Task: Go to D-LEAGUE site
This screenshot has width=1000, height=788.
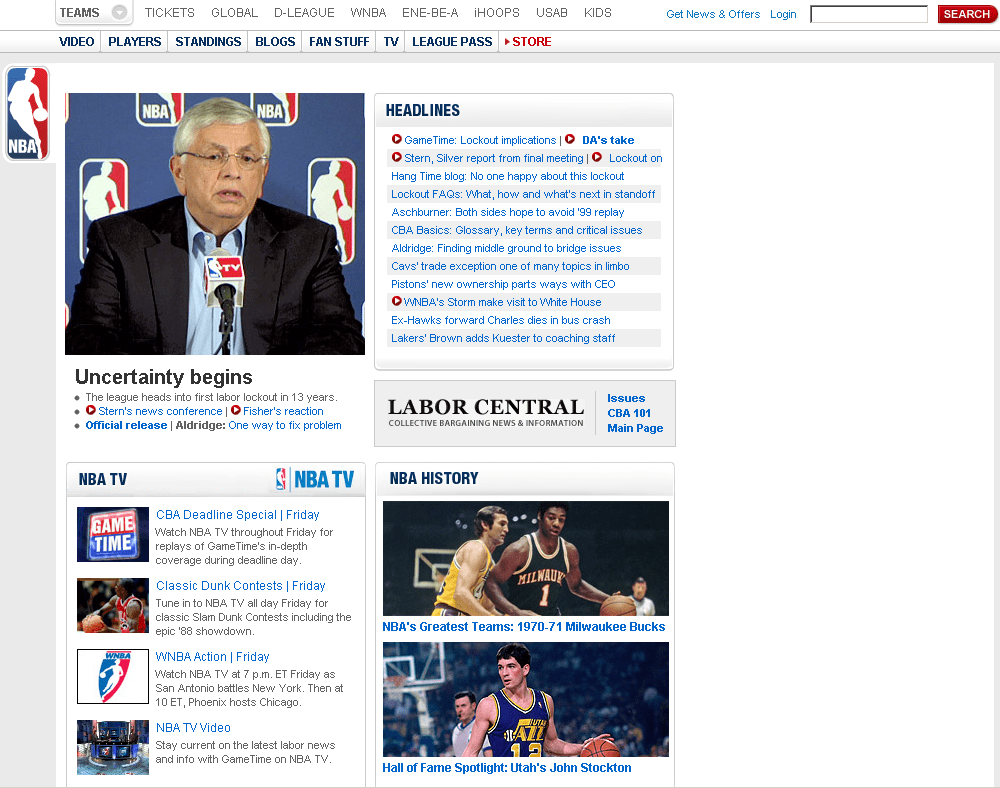Action: coord(304,13)
